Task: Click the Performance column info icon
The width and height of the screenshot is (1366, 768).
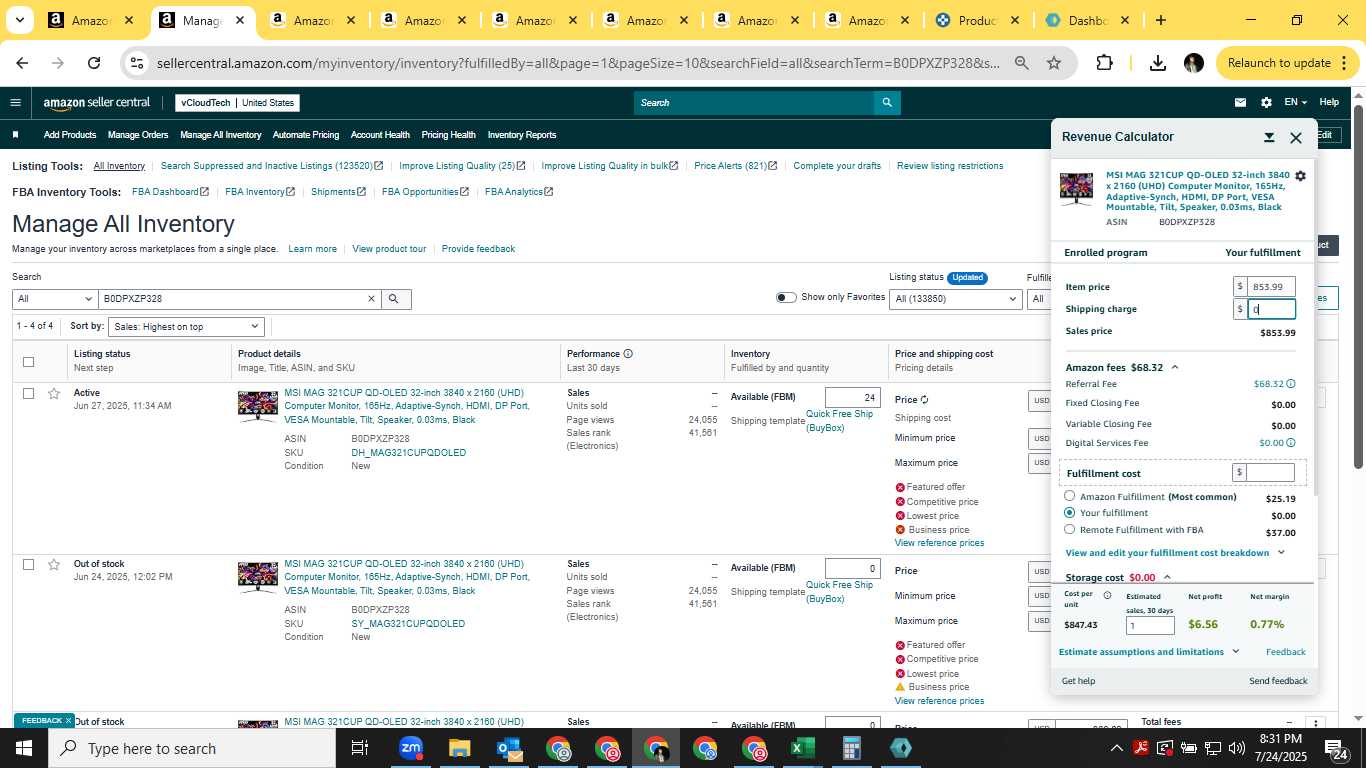Action: click(628, 353)
